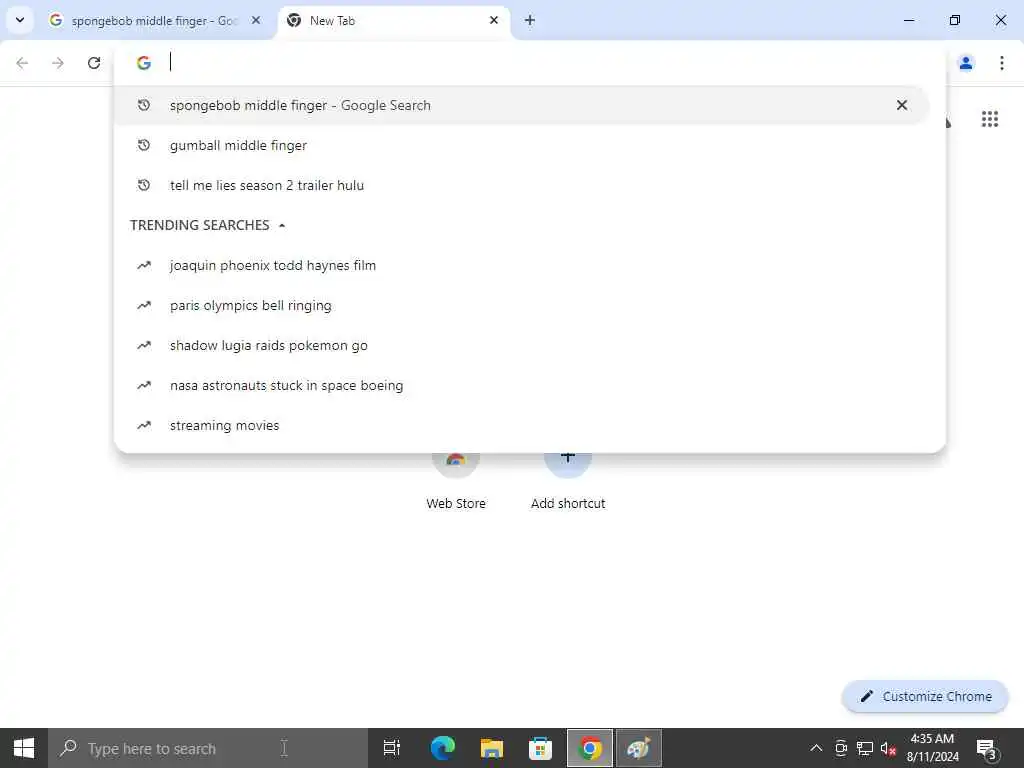
Task: Click the Google icon in address bar
Action: pos(144,63)
